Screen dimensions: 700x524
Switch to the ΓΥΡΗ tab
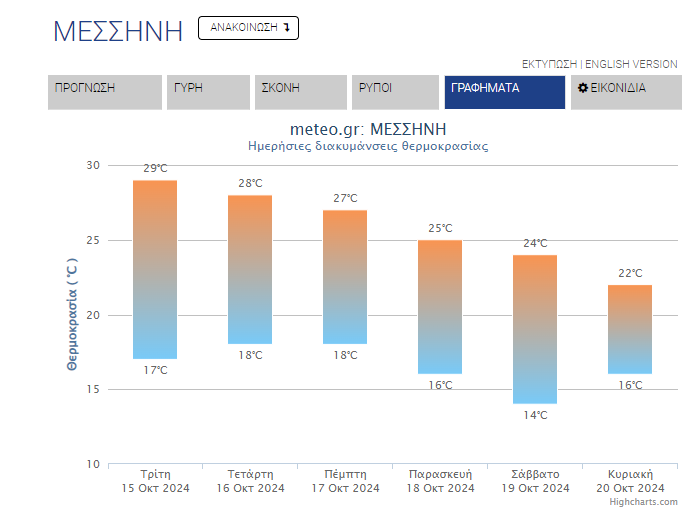[208, 92]
